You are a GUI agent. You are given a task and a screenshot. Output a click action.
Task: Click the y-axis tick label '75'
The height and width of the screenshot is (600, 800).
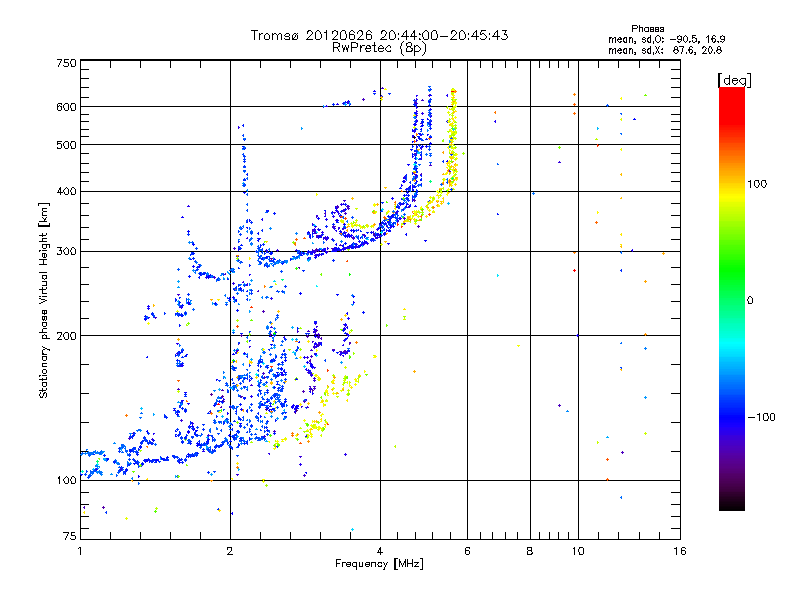click(x=70, y=536)
